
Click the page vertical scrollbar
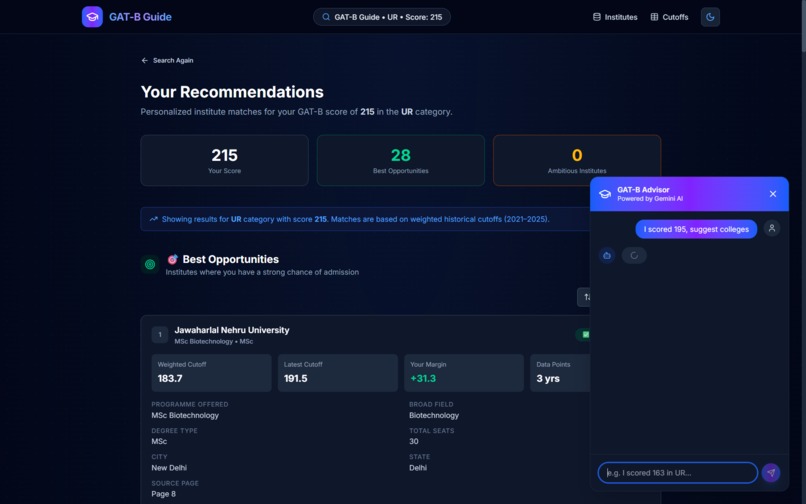[x=802, y=26]
